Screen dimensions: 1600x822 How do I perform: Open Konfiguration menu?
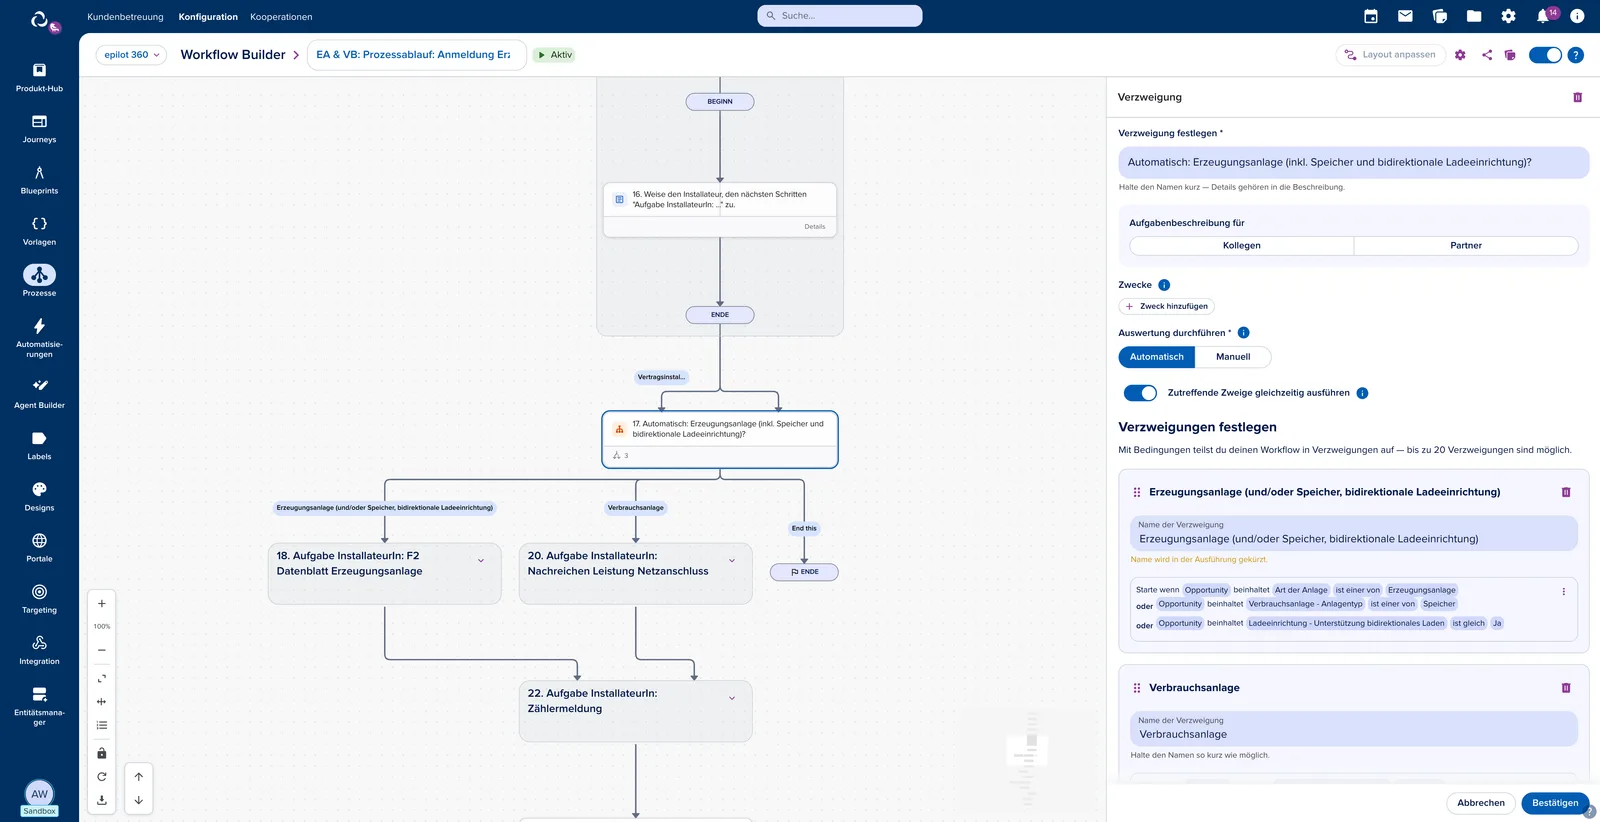[x=208, y=17]
